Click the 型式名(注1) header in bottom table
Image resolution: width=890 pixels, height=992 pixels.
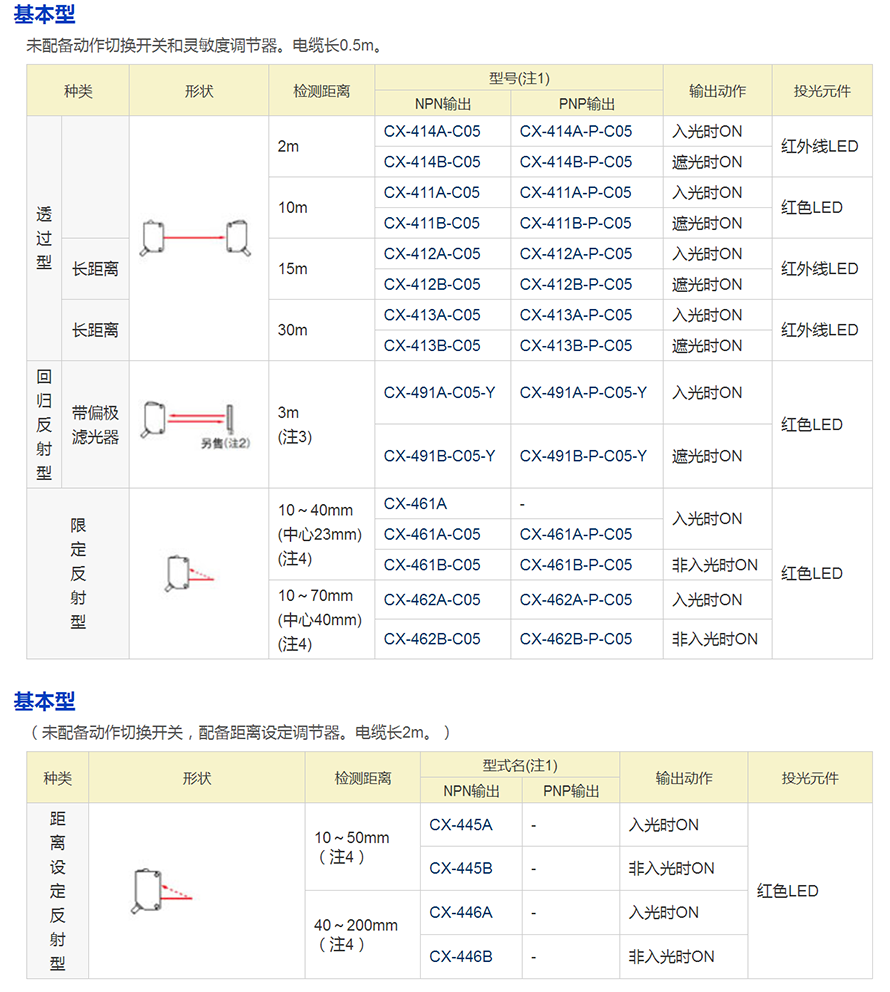click(x=520, y=765)
